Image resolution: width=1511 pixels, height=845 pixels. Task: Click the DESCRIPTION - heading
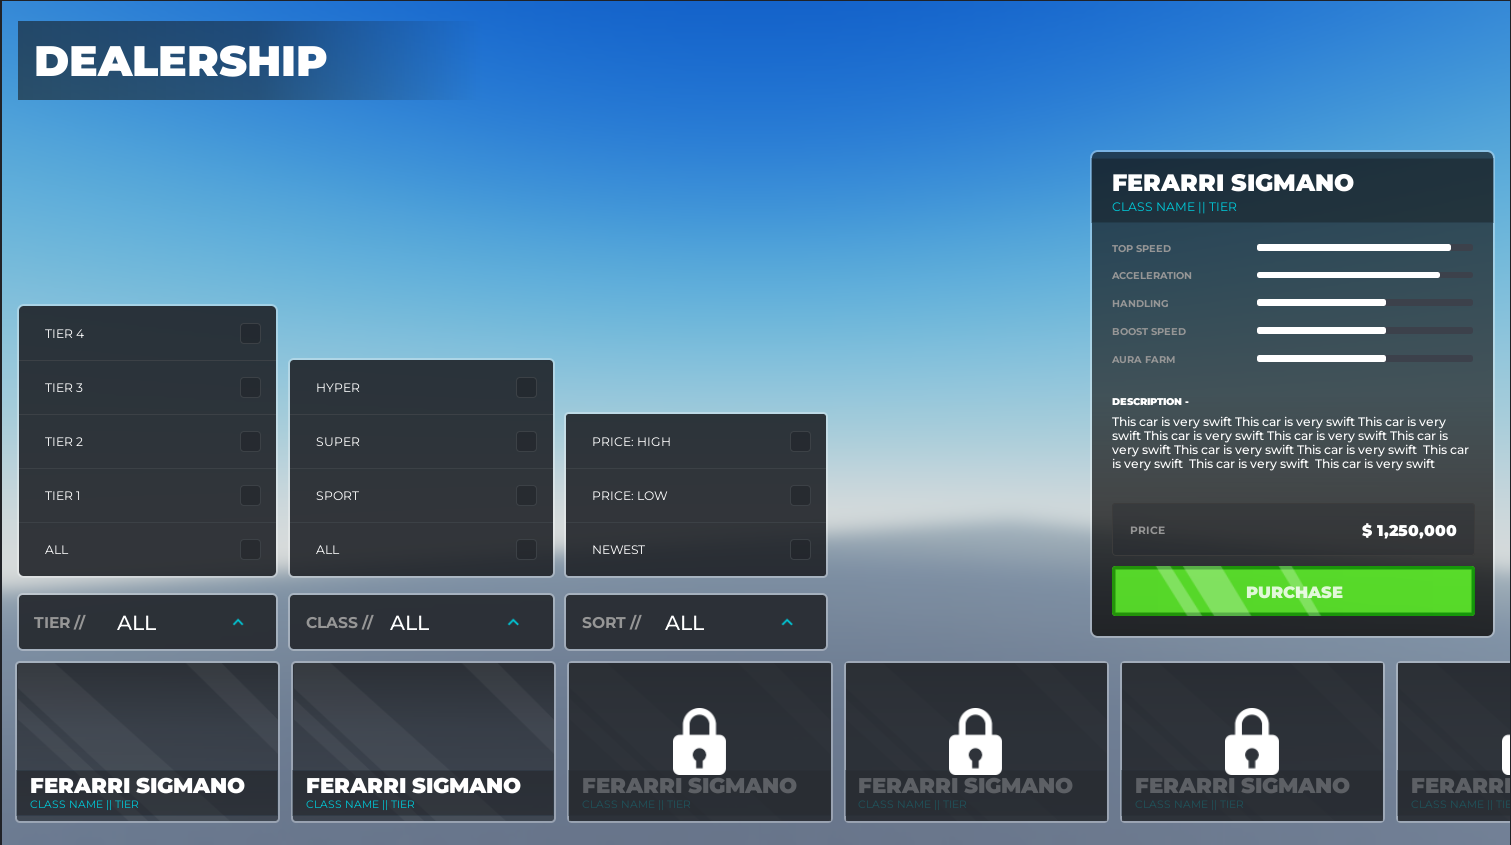coord(1150,401)
